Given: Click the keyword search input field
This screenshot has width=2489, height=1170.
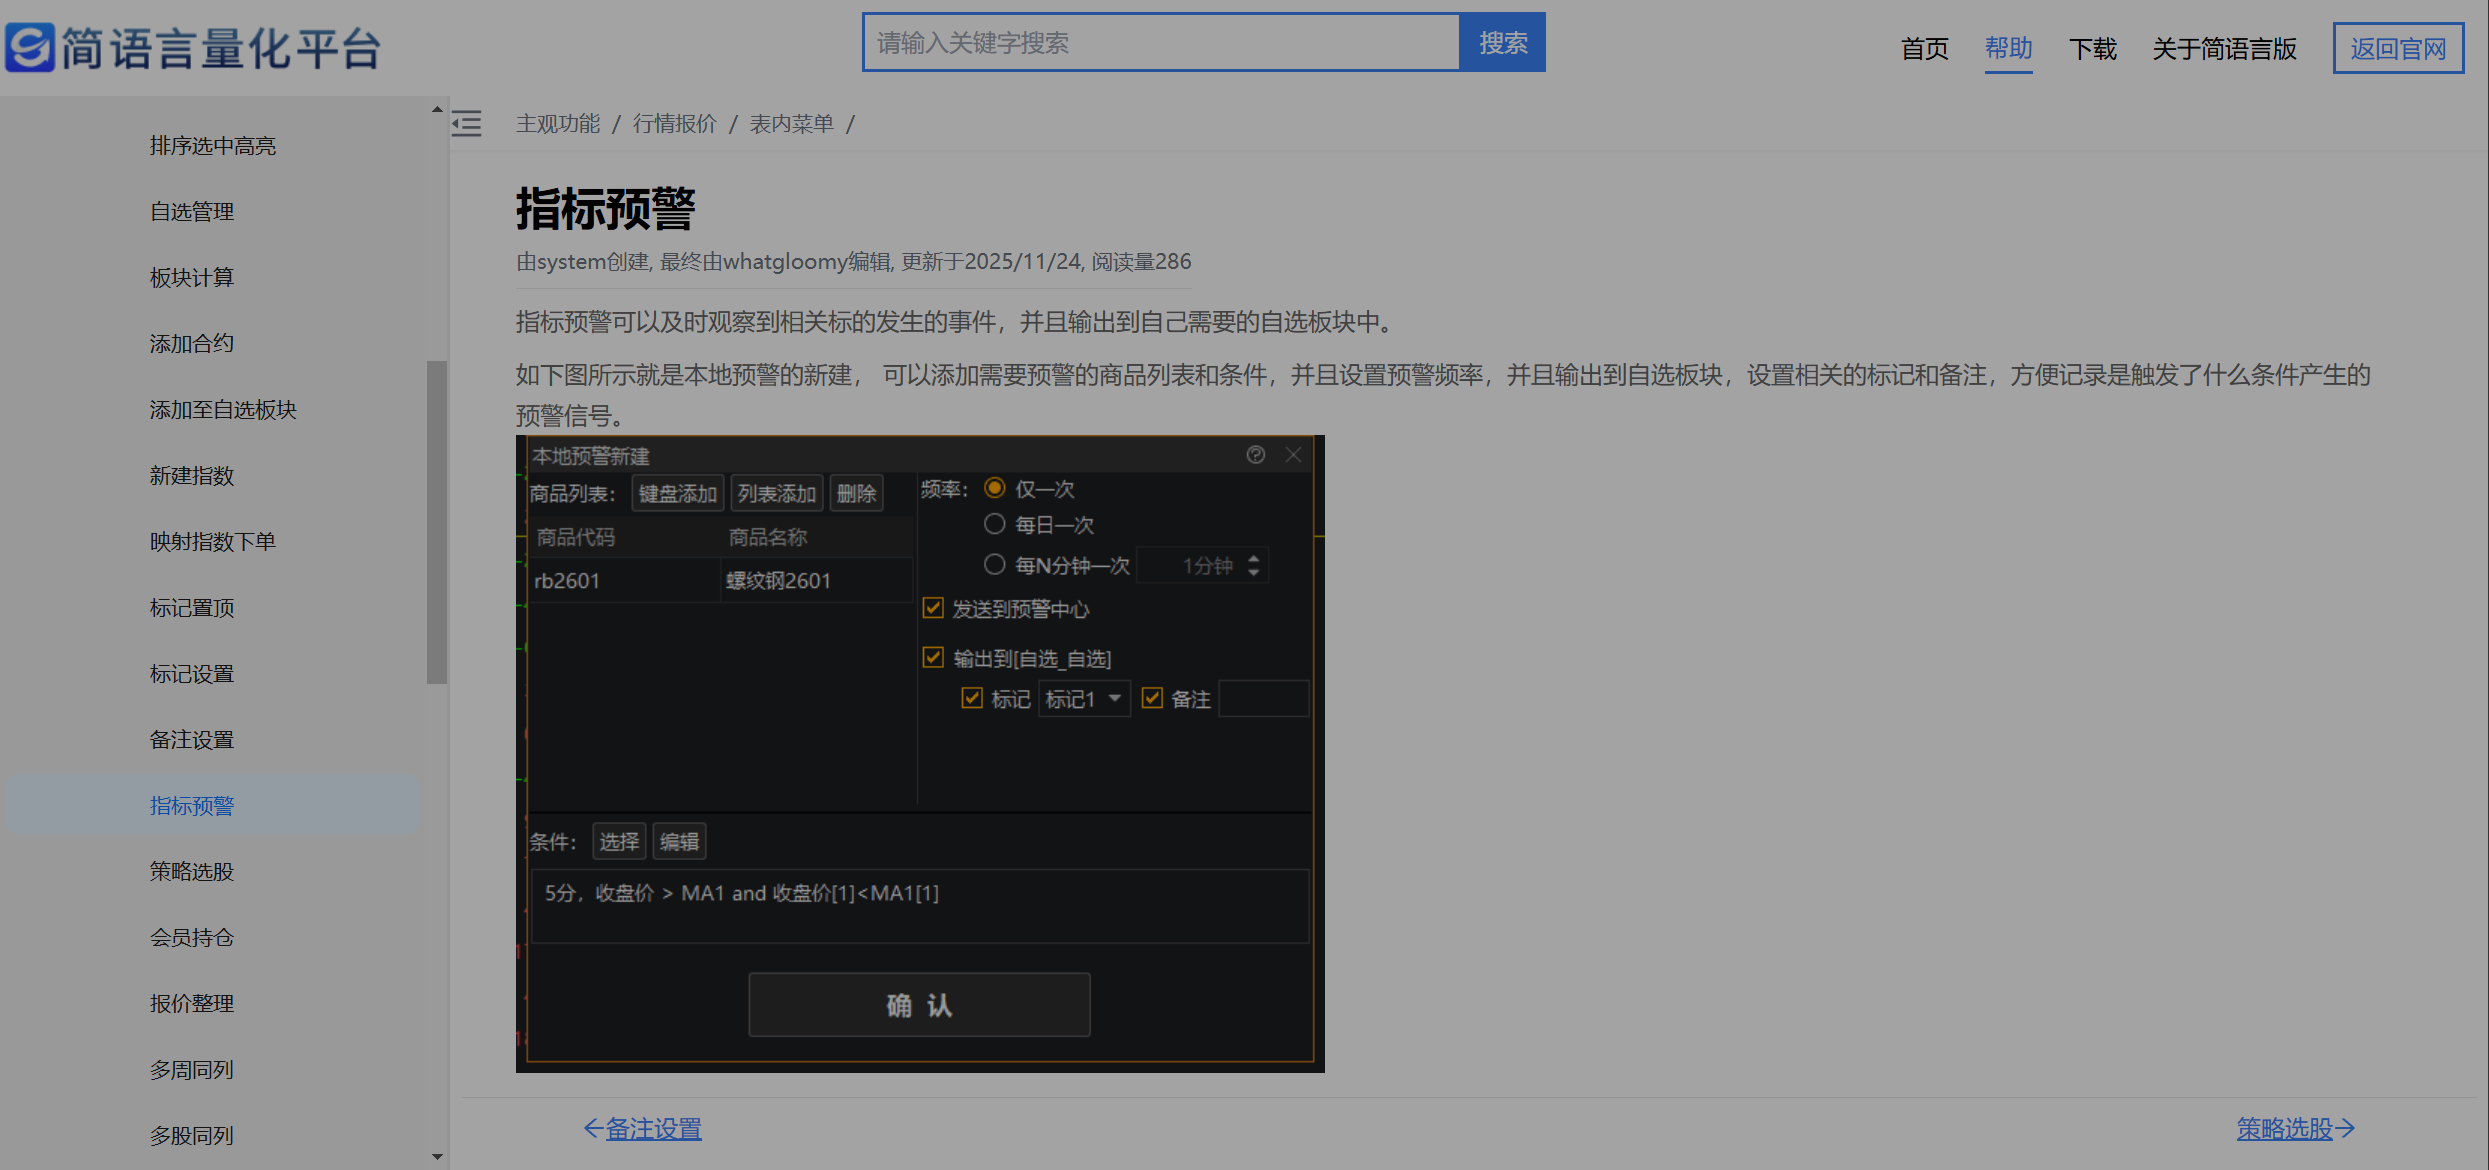Looking at the screenshot, I should [x=1160, y=43].
